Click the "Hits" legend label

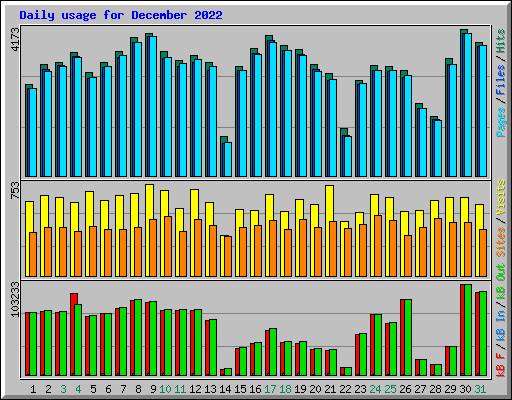pyautogui.click(x=501, y=41)
